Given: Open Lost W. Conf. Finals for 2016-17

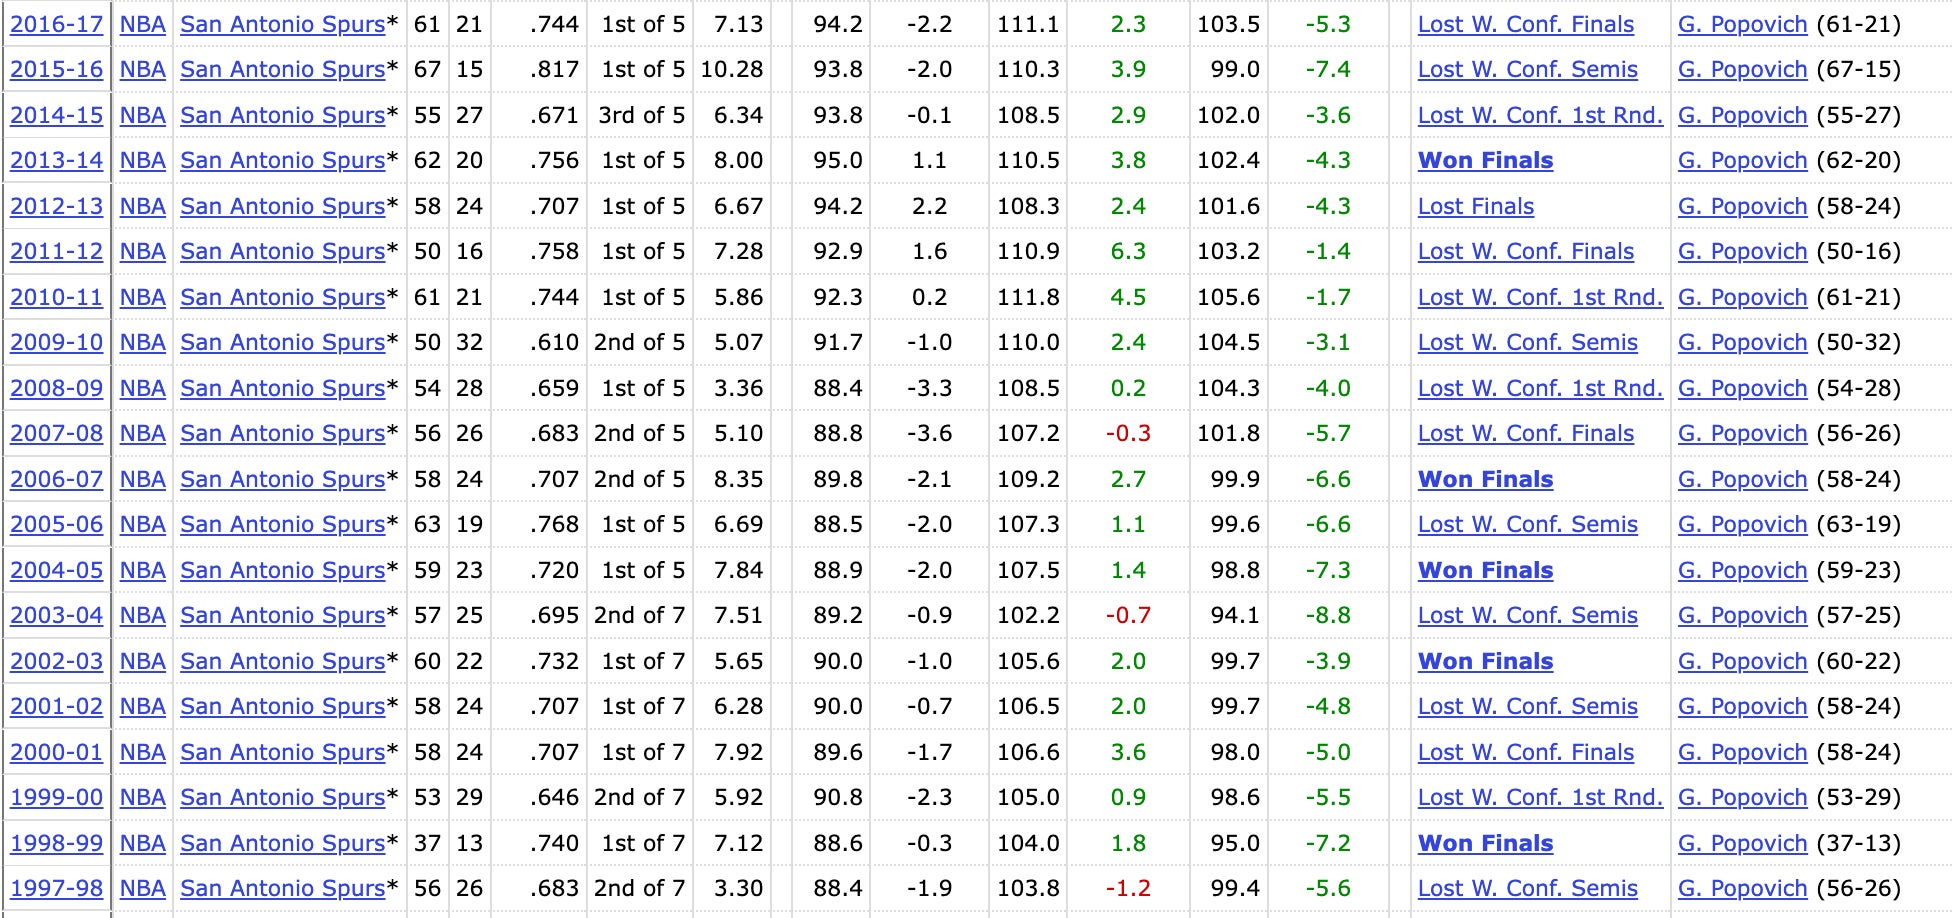Looking at the screenshot, I should click(x=1525, y=24).
